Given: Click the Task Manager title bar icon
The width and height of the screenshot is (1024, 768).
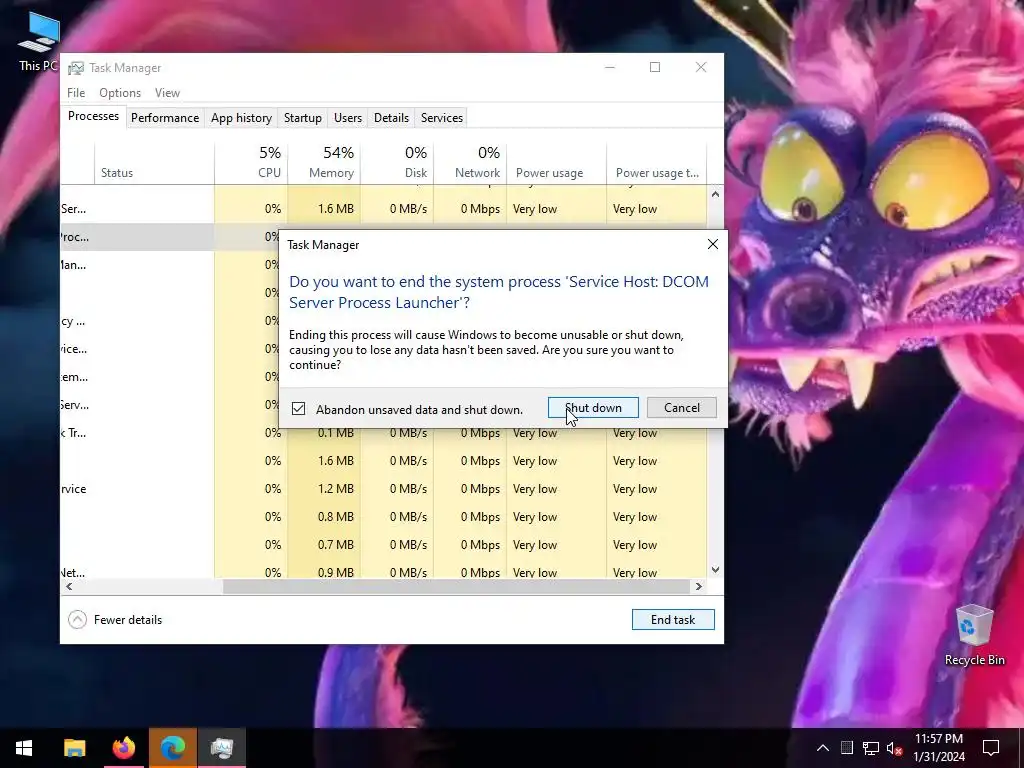Looking at the screenshot, I should tap(76, 68).
